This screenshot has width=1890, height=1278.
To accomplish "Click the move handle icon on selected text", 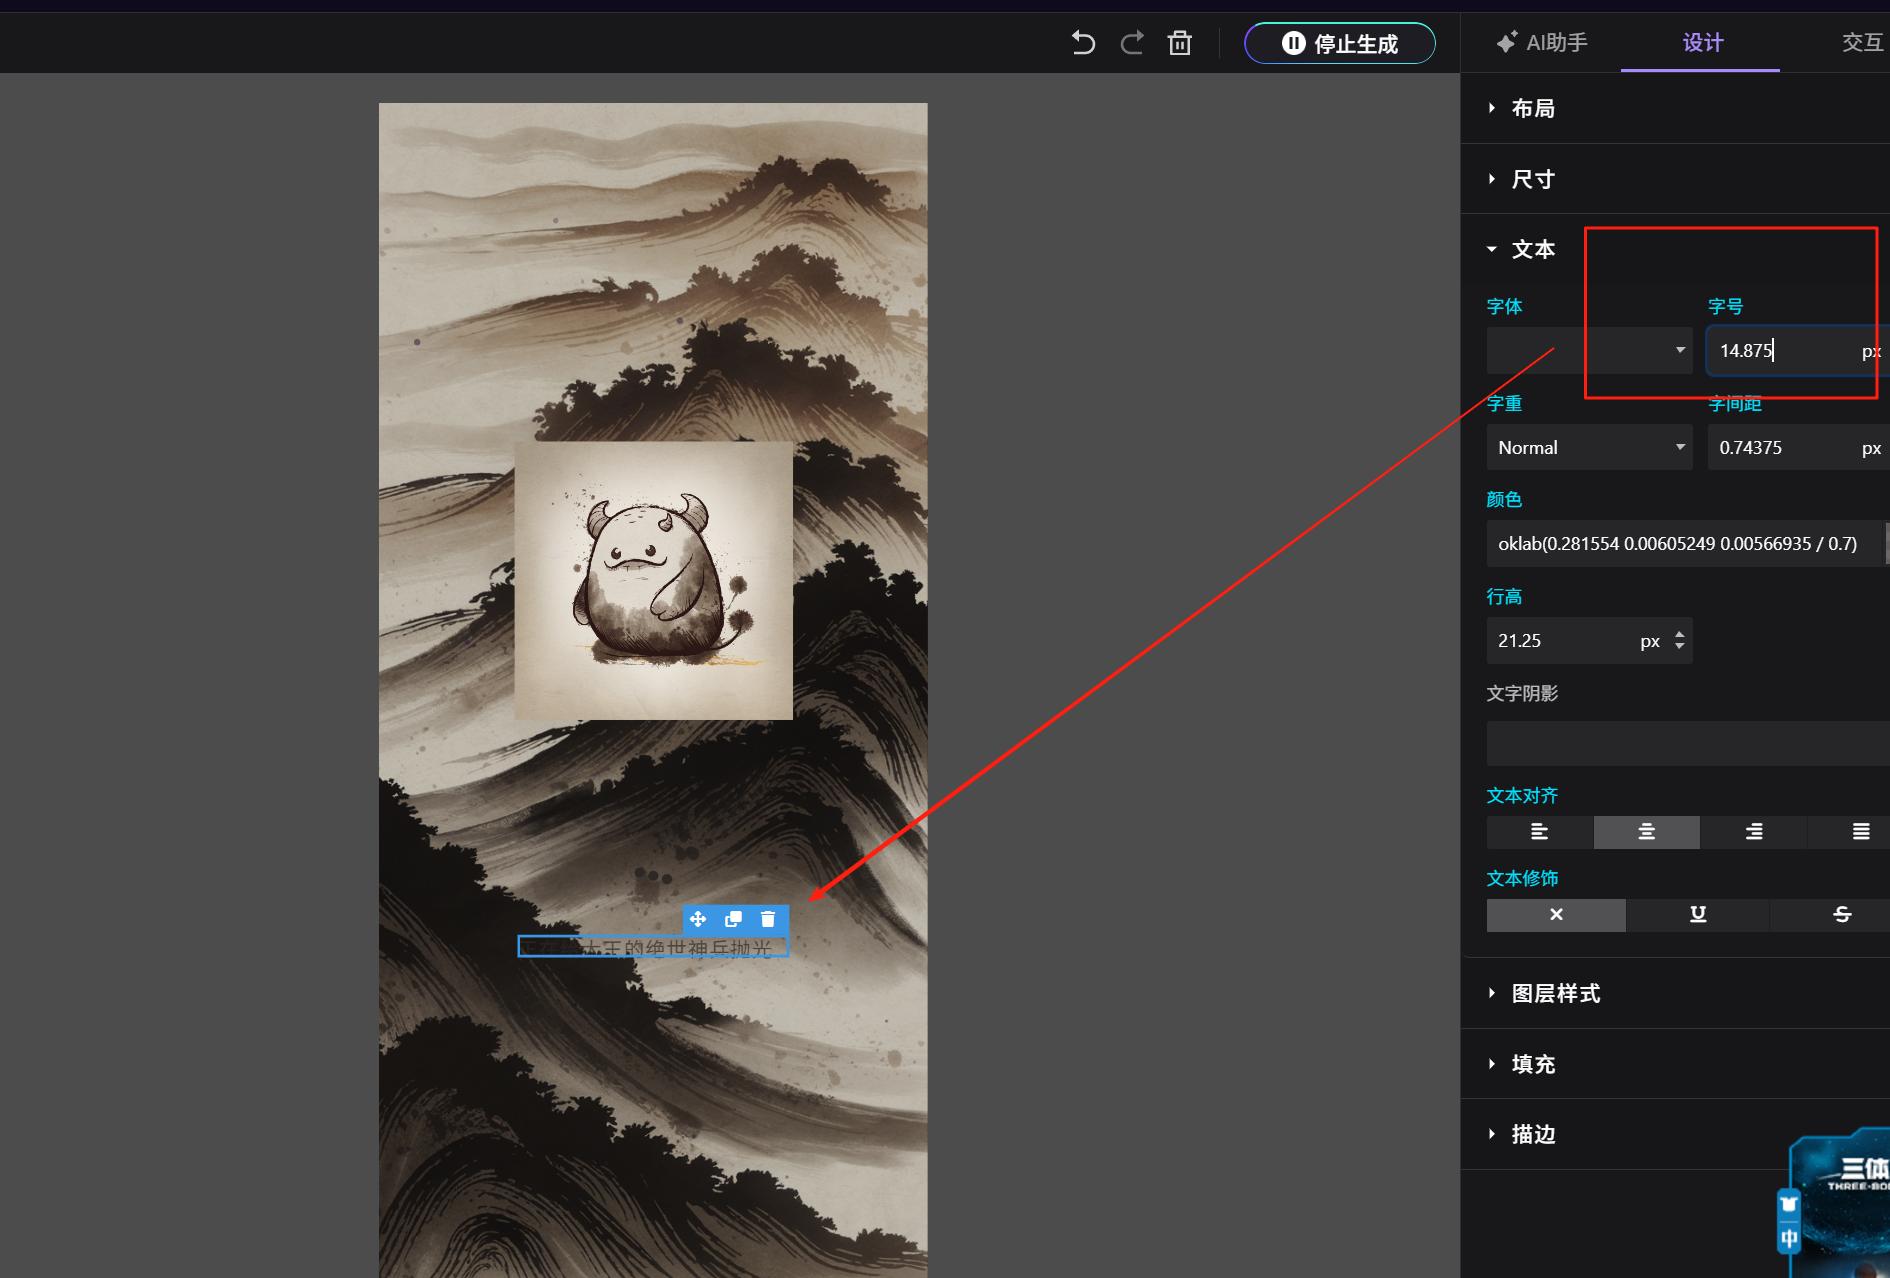I will click(x=698, y=919).
